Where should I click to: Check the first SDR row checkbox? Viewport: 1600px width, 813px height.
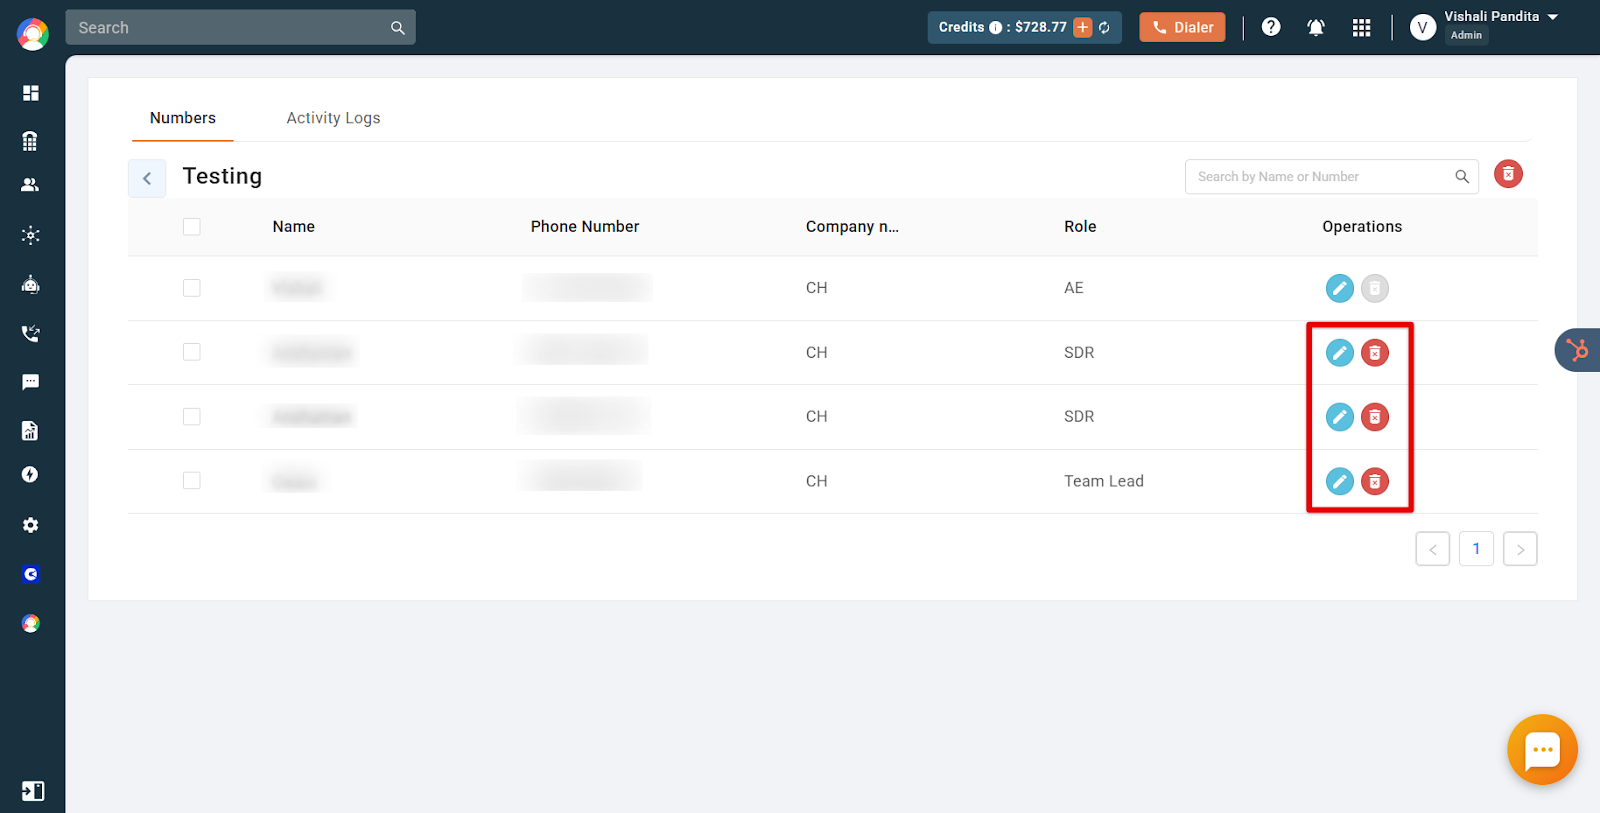pyautogui.click(x=192, y=352)
